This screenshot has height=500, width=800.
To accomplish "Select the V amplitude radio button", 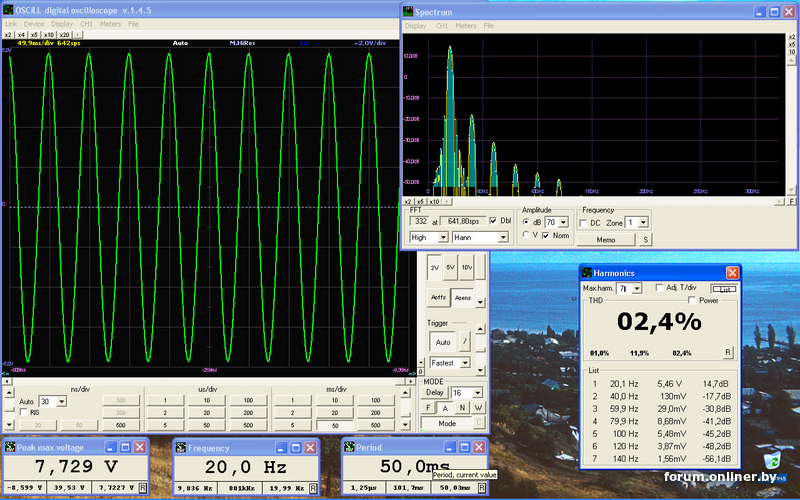I will click(x=527, y=235).
